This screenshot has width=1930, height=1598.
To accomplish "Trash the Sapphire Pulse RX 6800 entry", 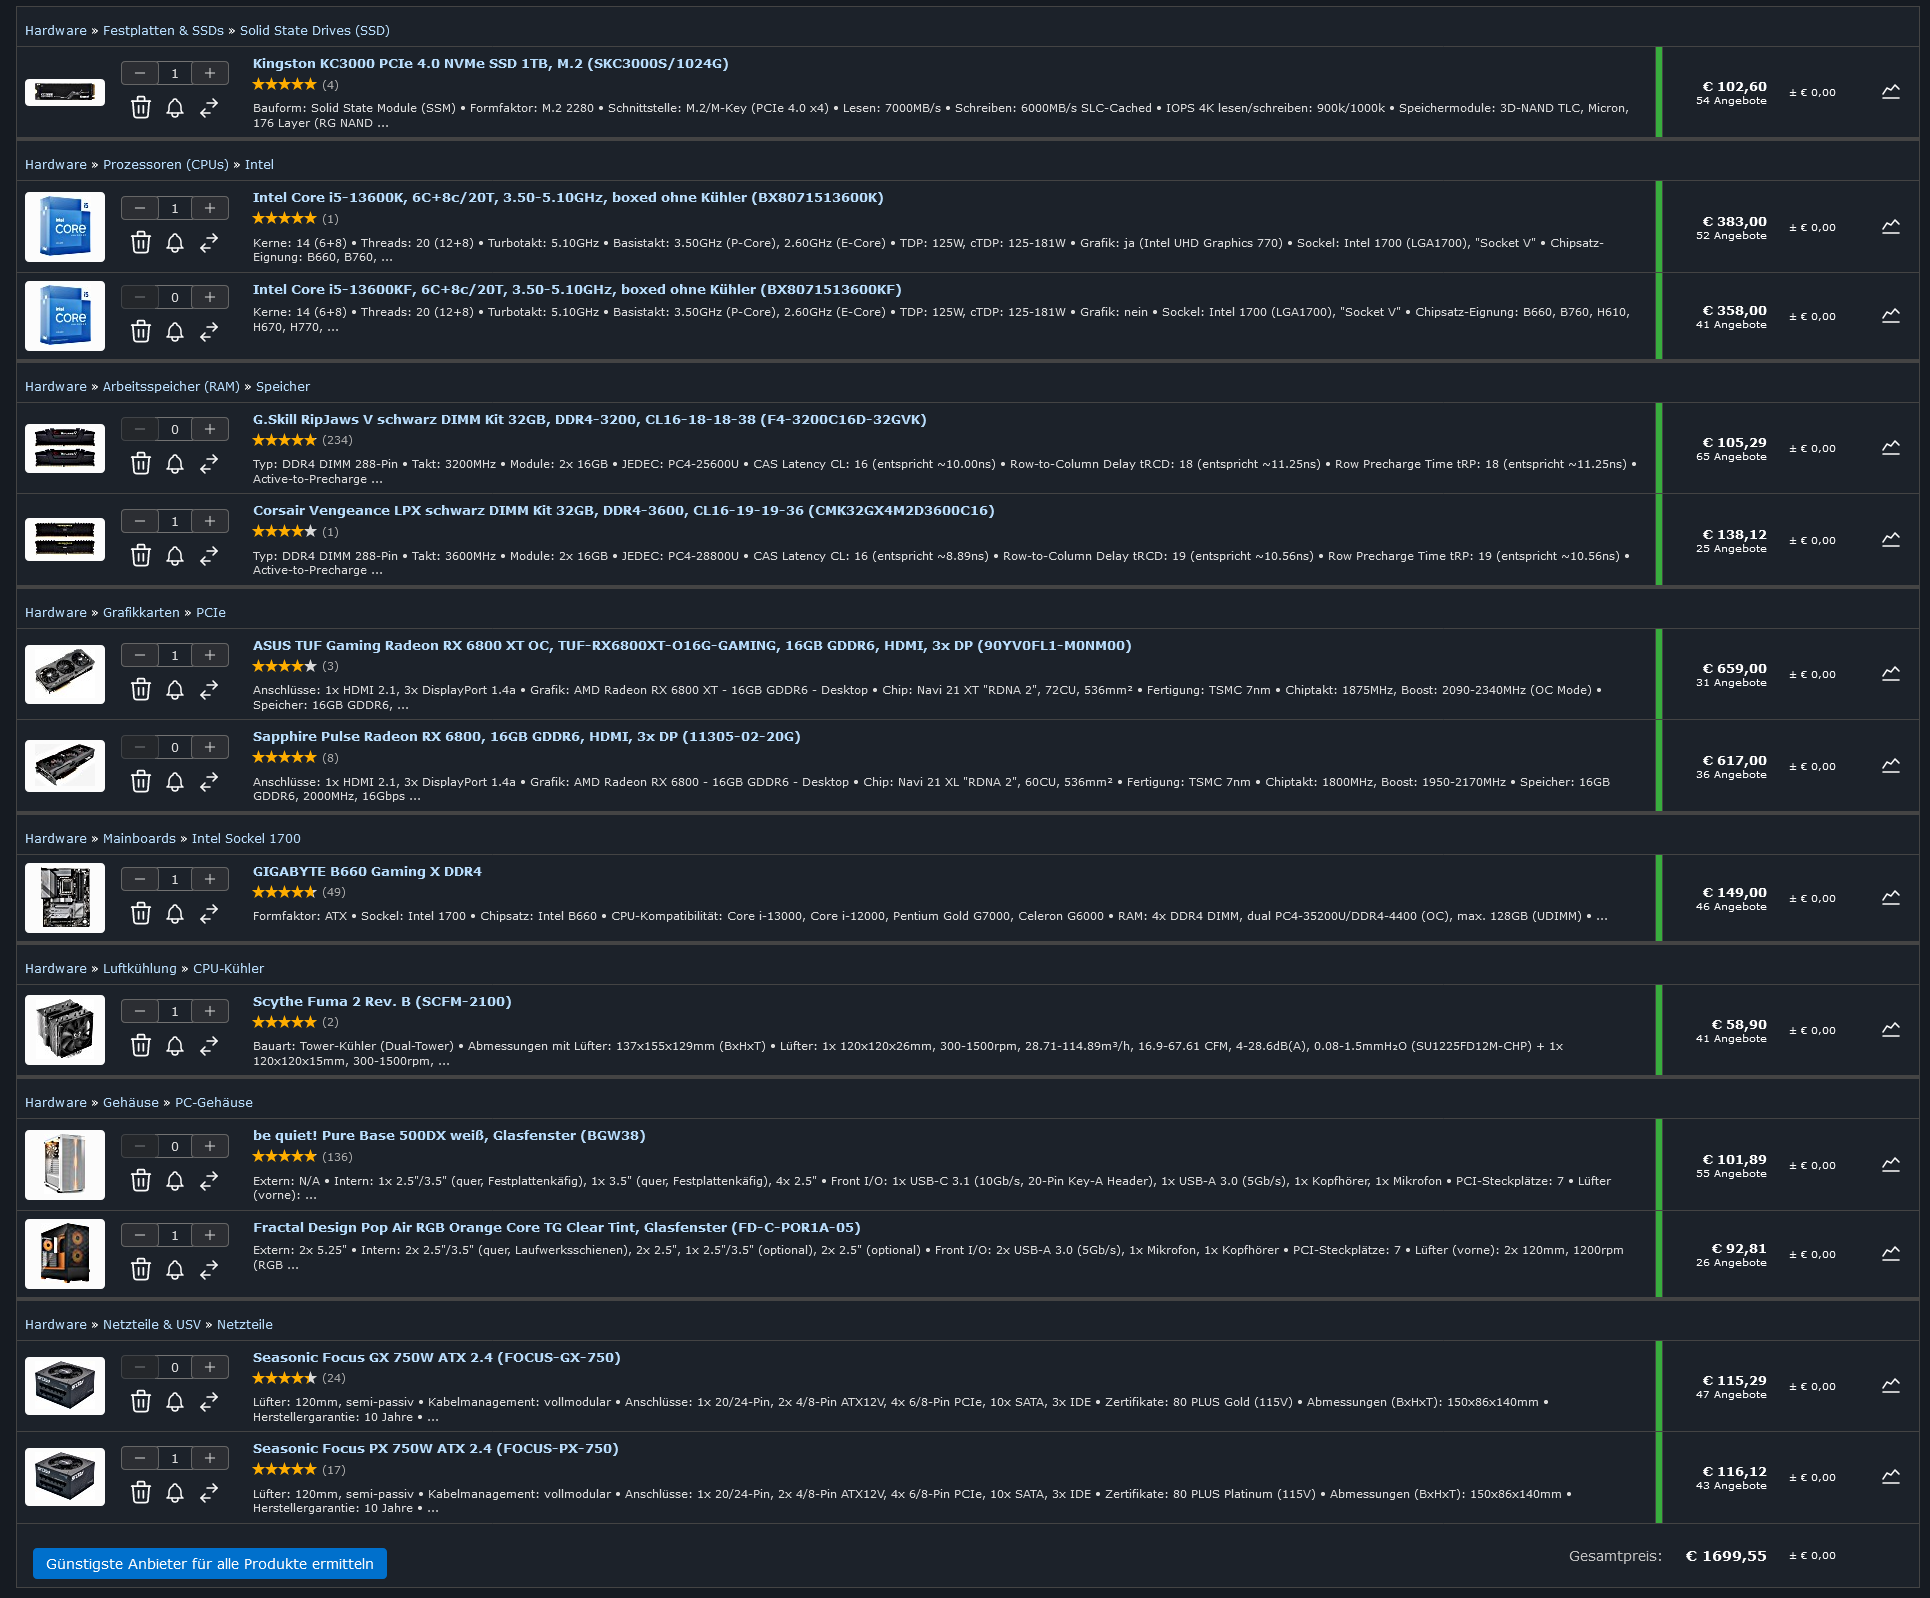I will click(141, 782).
